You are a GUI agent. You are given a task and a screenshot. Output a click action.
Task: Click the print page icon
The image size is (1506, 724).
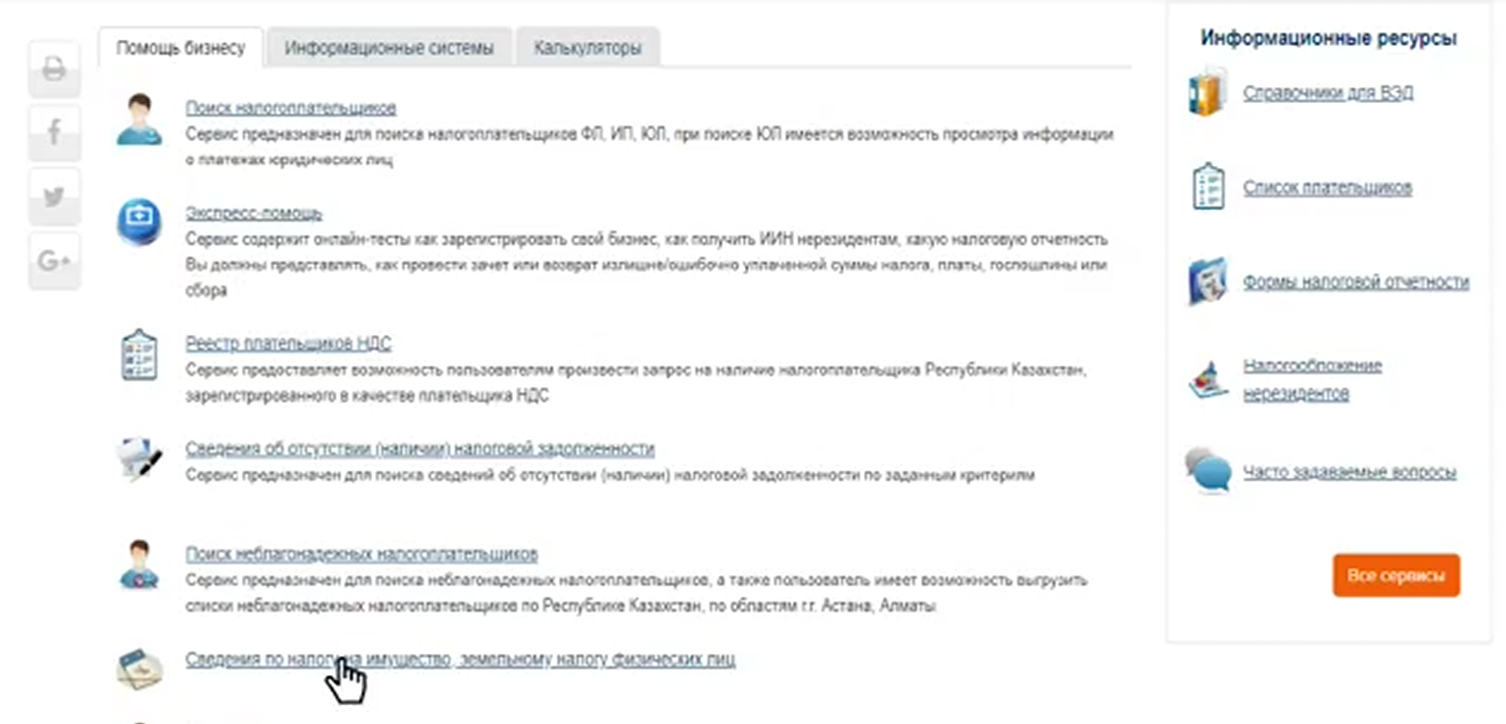point(54,70)
